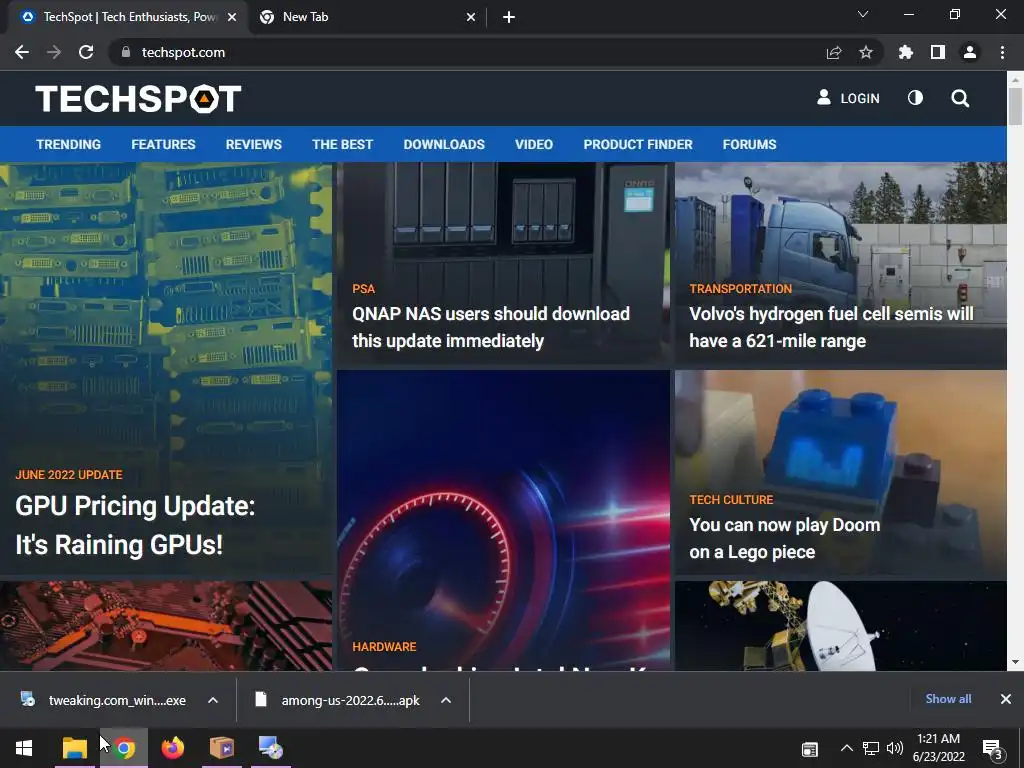
Task: Close the New Tab tab
Action: tap(471, 17)
